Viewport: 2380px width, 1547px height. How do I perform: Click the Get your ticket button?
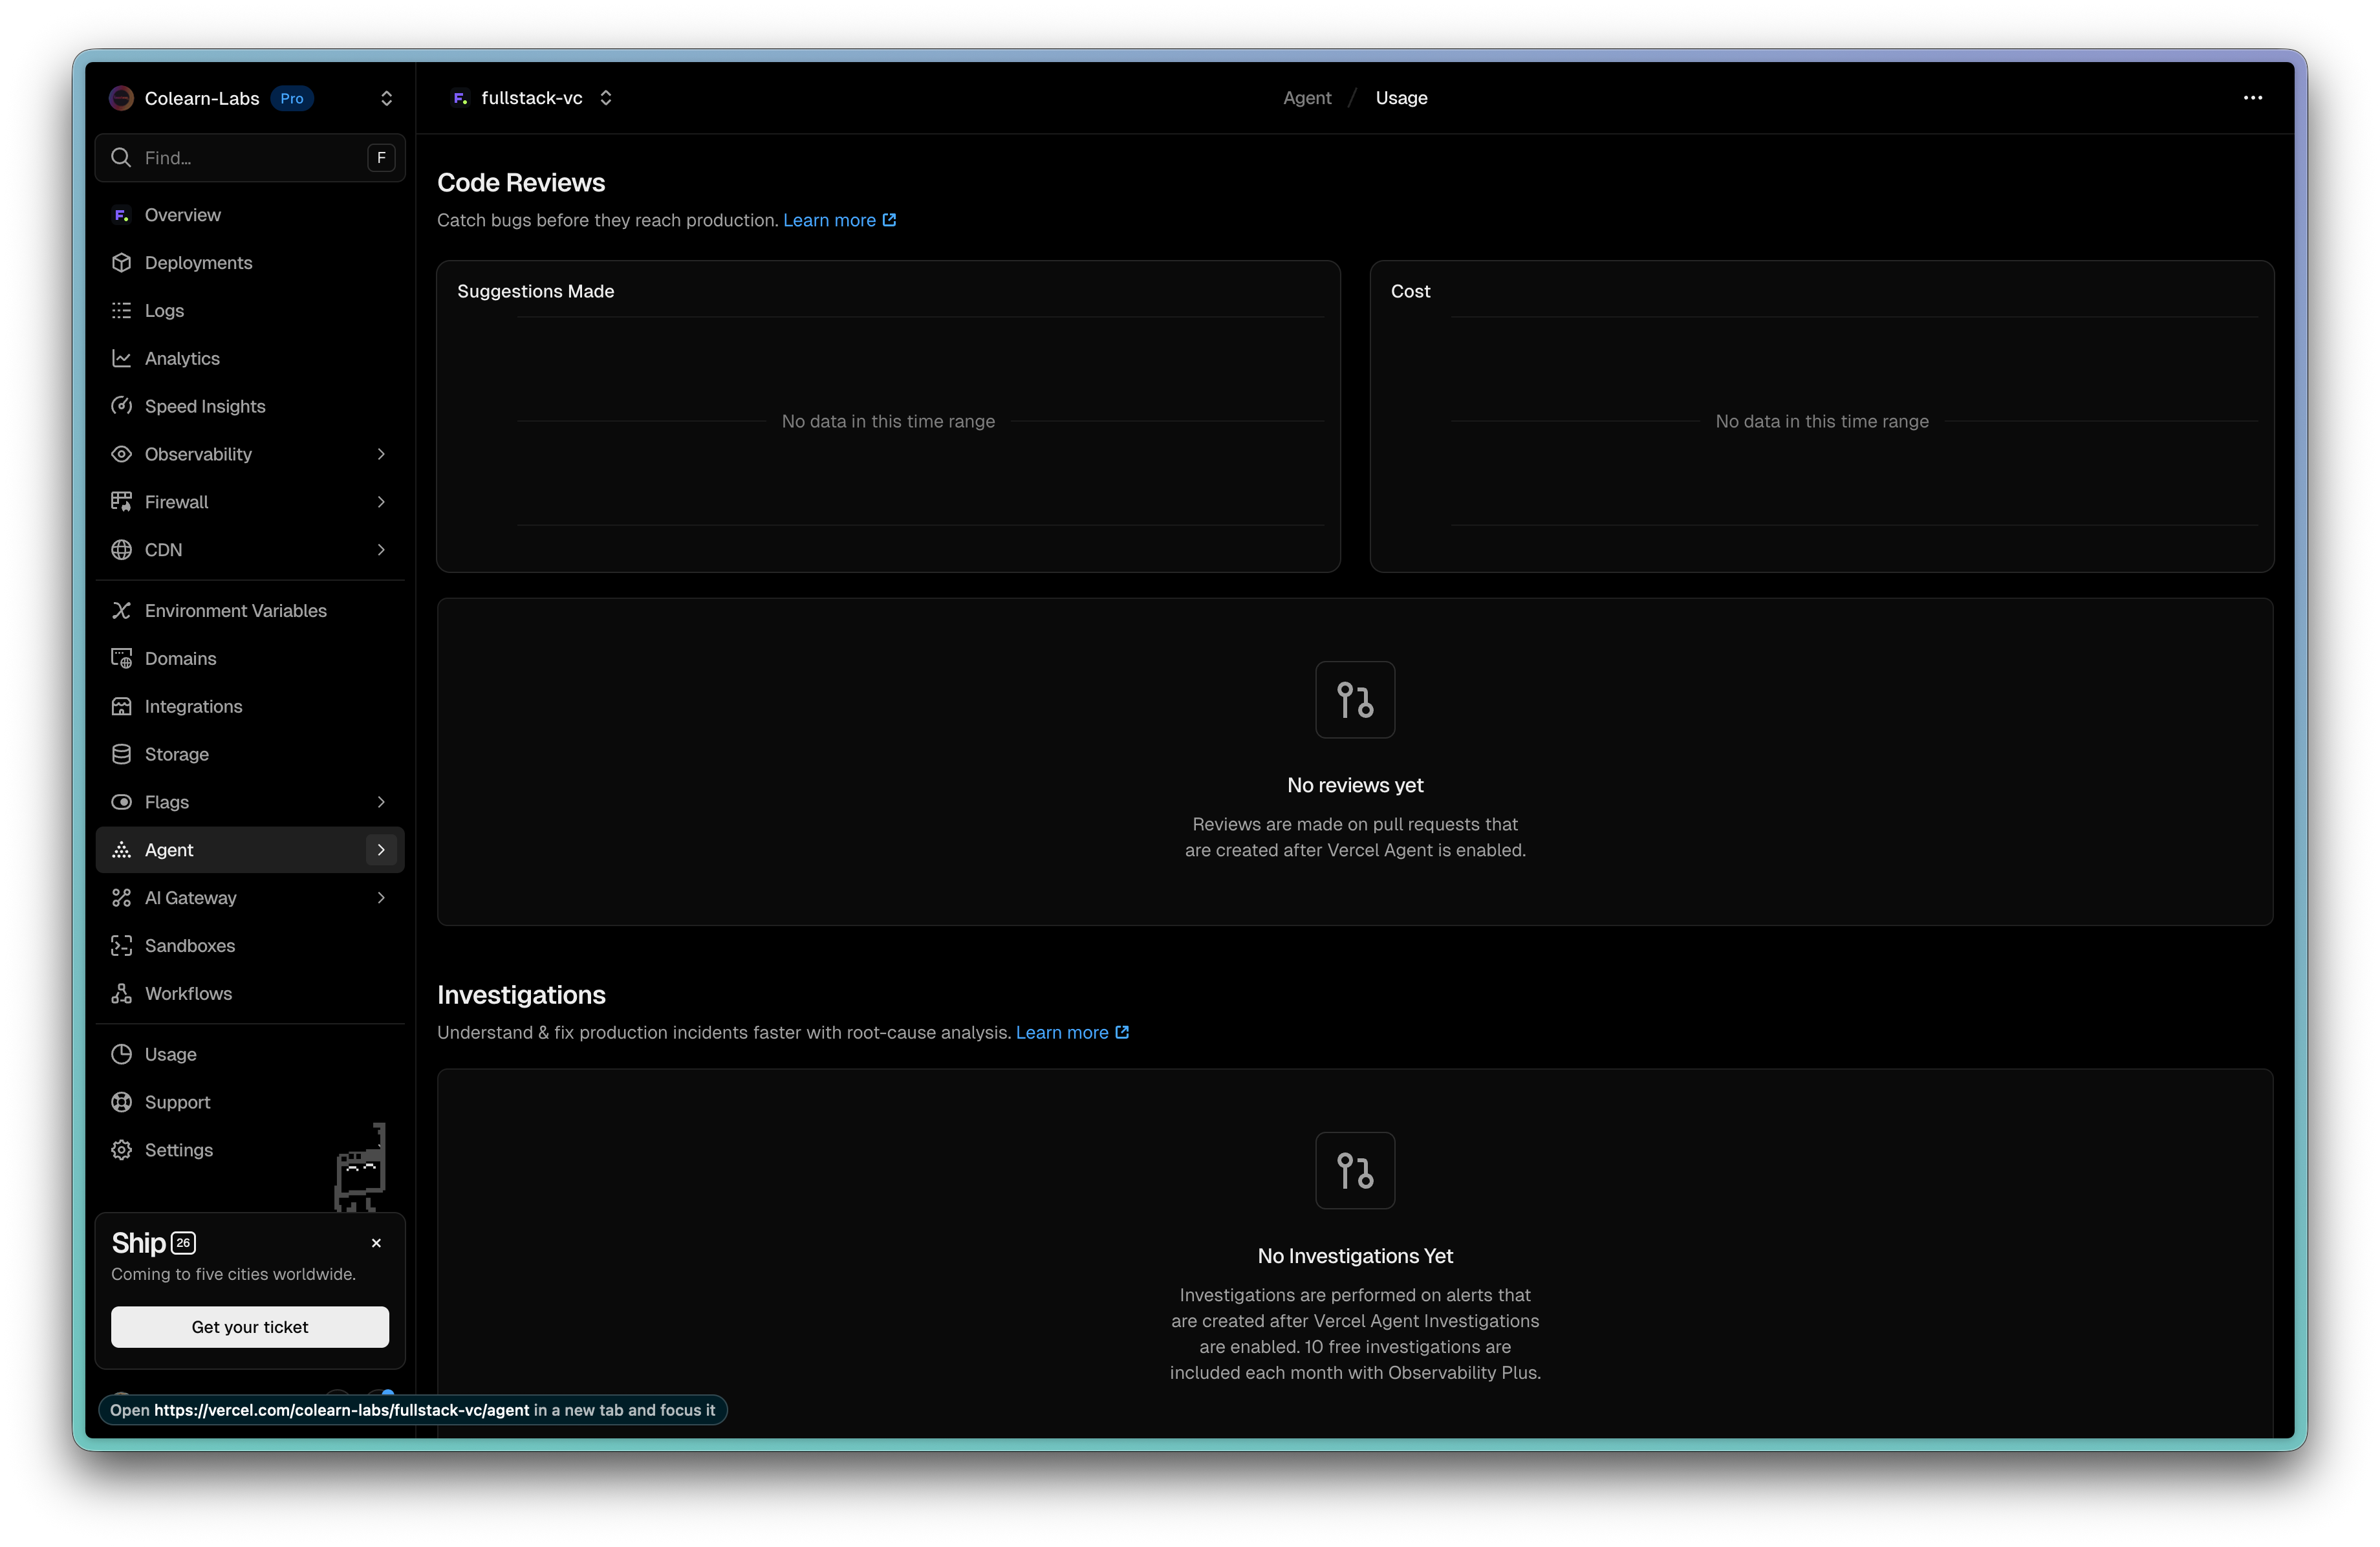tap(250, 1327)
